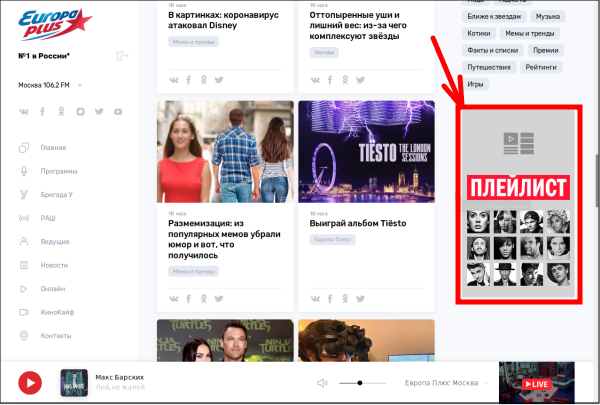Share Tiësto album article on Facebook
The image size is (600, 405).
330,299
